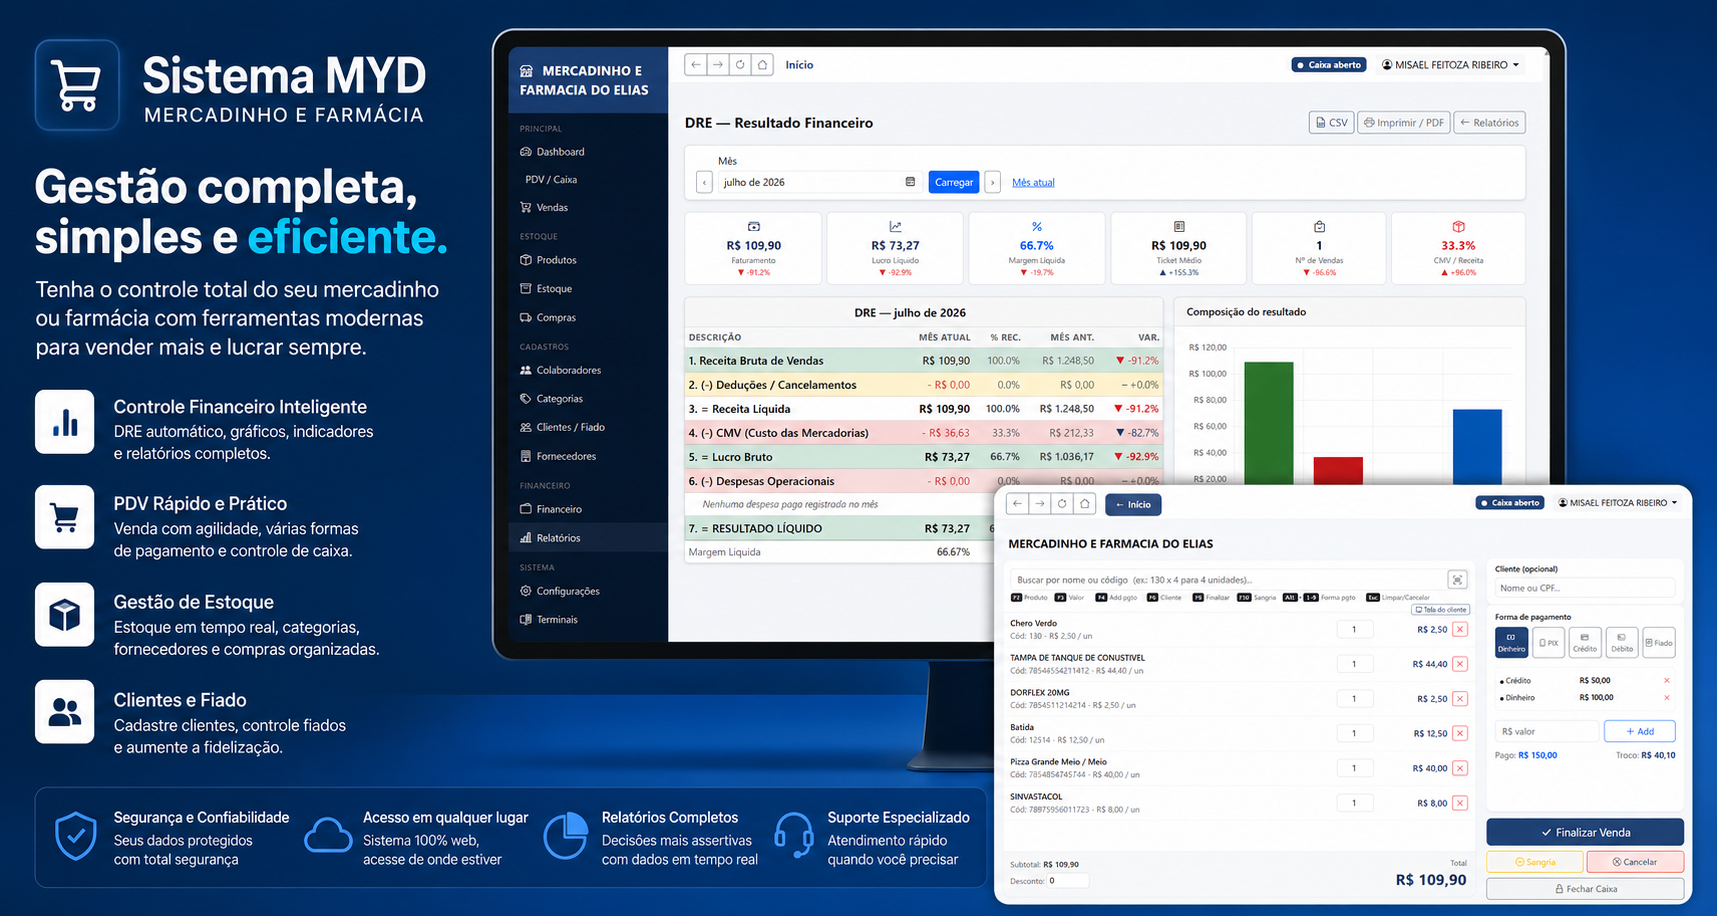Go to next month with right chevron
This screenshot has width=1717, height=916.
pyautogui.click(x=992, y=182)
